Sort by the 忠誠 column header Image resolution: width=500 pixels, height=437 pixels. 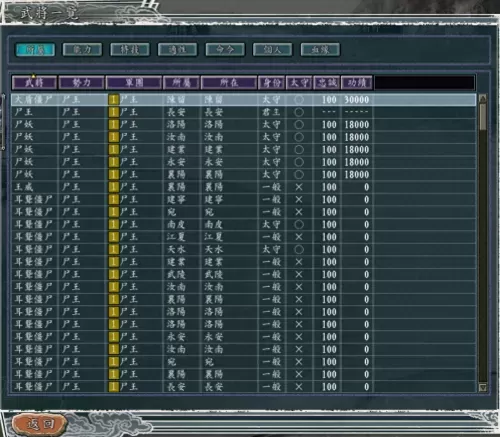click(327, 83)
